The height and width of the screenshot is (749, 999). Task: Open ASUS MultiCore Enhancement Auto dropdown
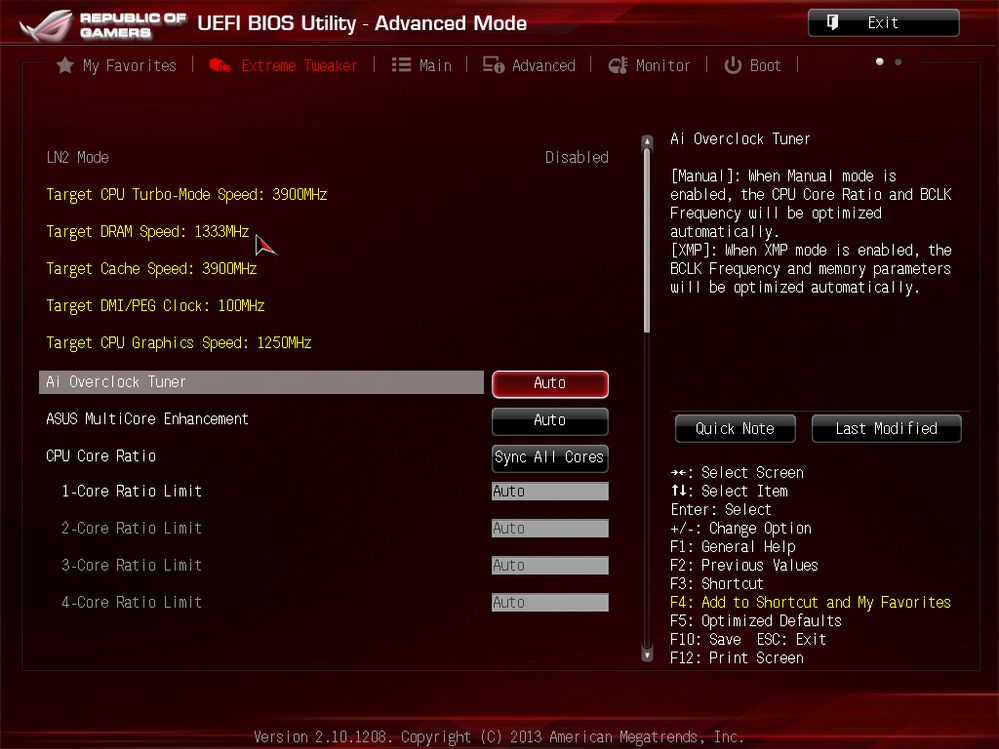[x=549, y=420]
